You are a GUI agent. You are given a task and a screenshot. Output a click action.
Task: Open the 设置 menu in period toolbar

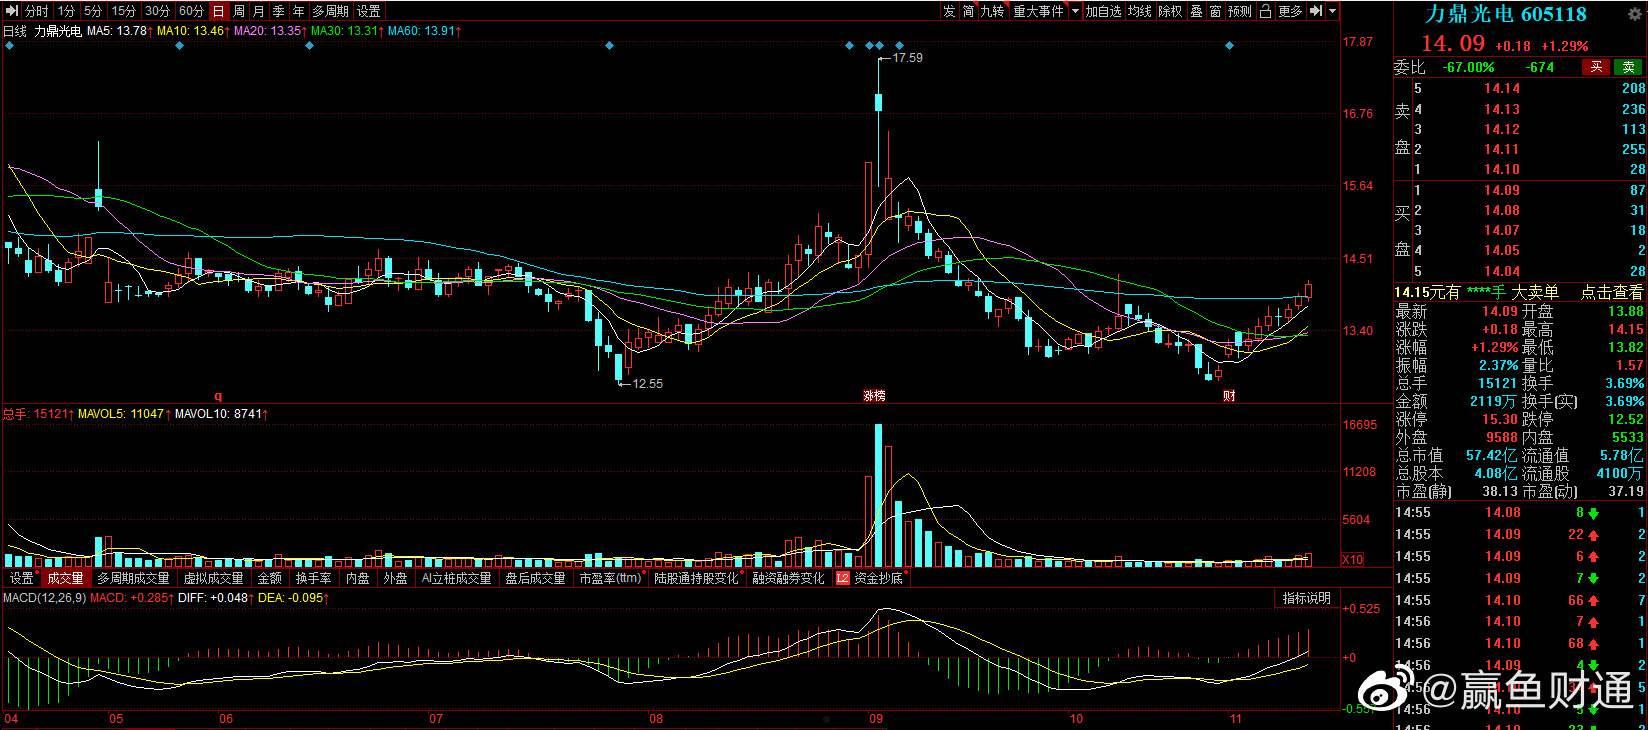tap(368, 11)
